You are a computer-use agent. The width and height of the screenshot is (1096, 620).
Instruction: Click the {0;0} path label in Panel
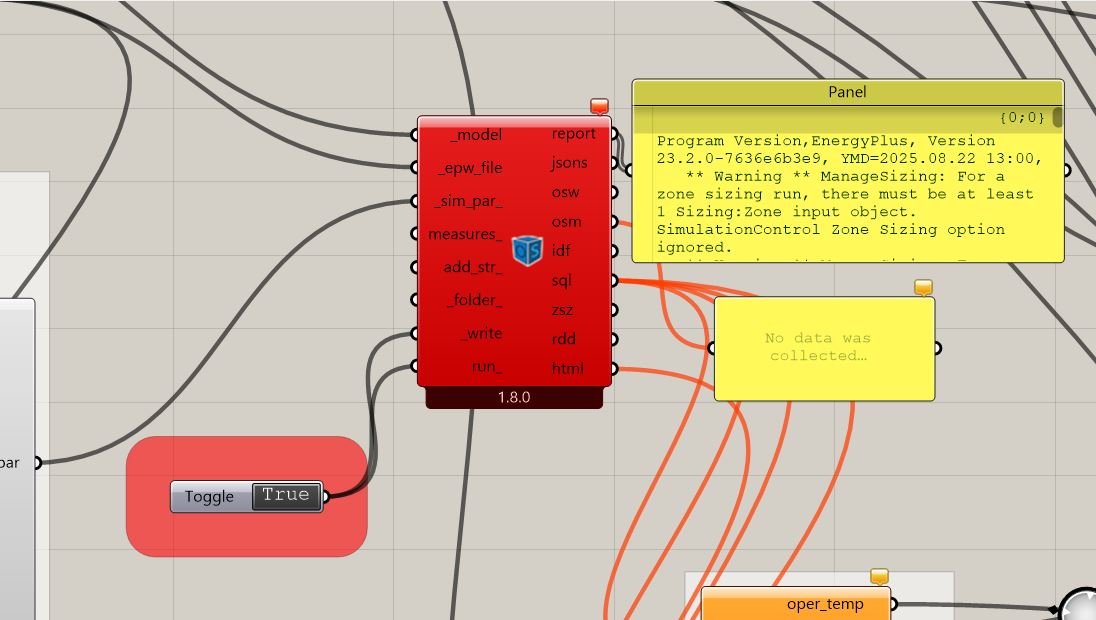(1022, 117)
